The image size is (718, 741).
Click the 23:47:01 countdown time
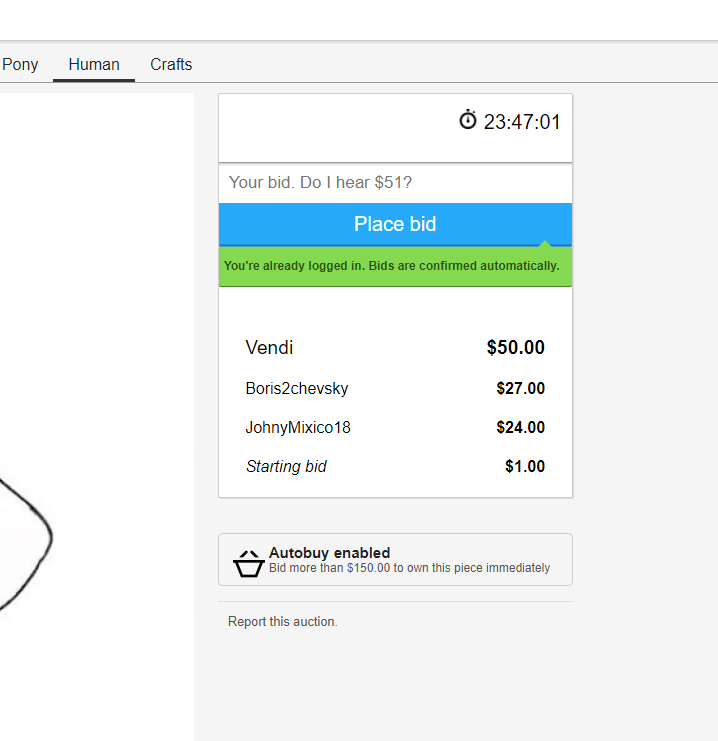tap(522, 123)
